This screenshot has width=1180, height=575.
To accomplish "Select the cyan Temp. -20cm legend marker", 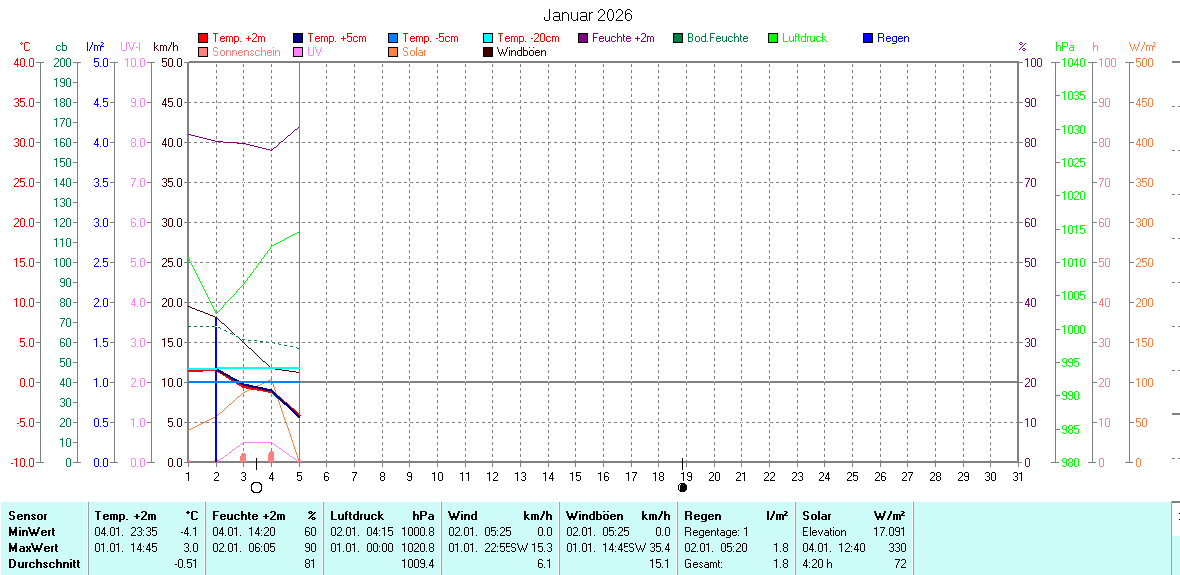I will (489, 38).
